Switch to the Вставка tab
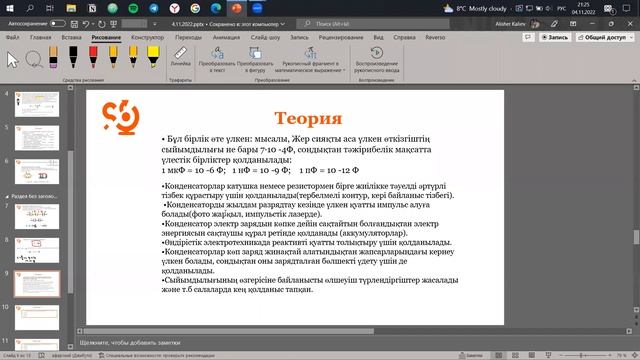640x360 pixels. pos(71,37)
